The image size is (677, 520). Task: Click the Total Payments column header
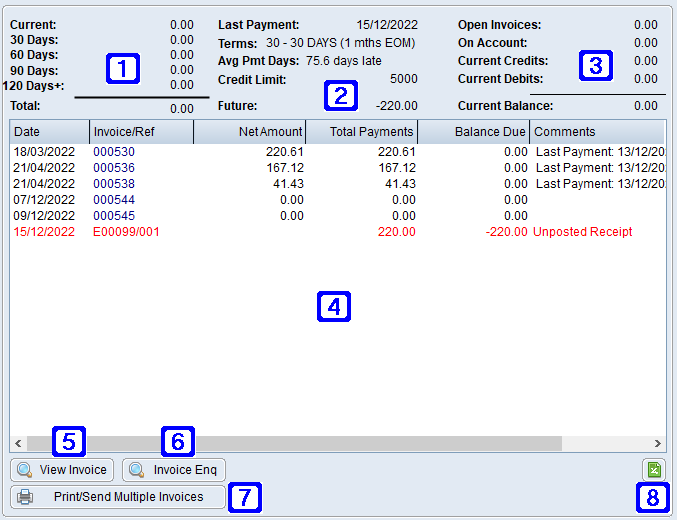coord(360,131)
